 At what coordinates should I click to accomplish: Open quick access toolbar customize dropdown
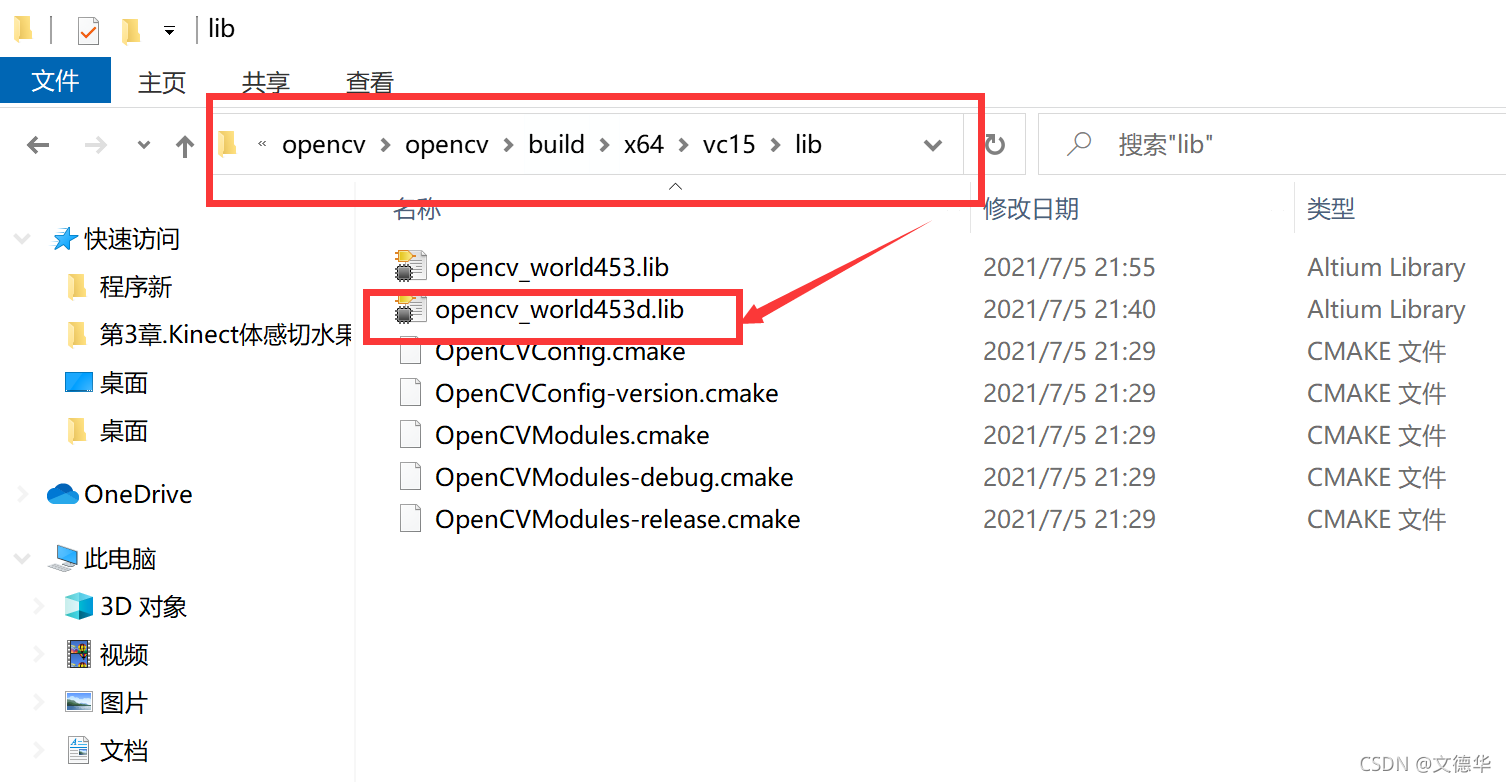(x=170, y=31)
